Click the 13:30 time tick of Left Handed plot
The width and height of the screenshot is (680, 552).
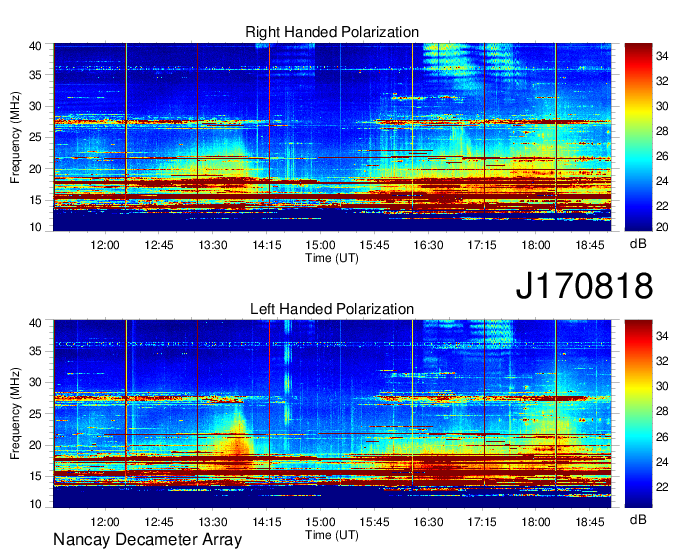point(212,522)
